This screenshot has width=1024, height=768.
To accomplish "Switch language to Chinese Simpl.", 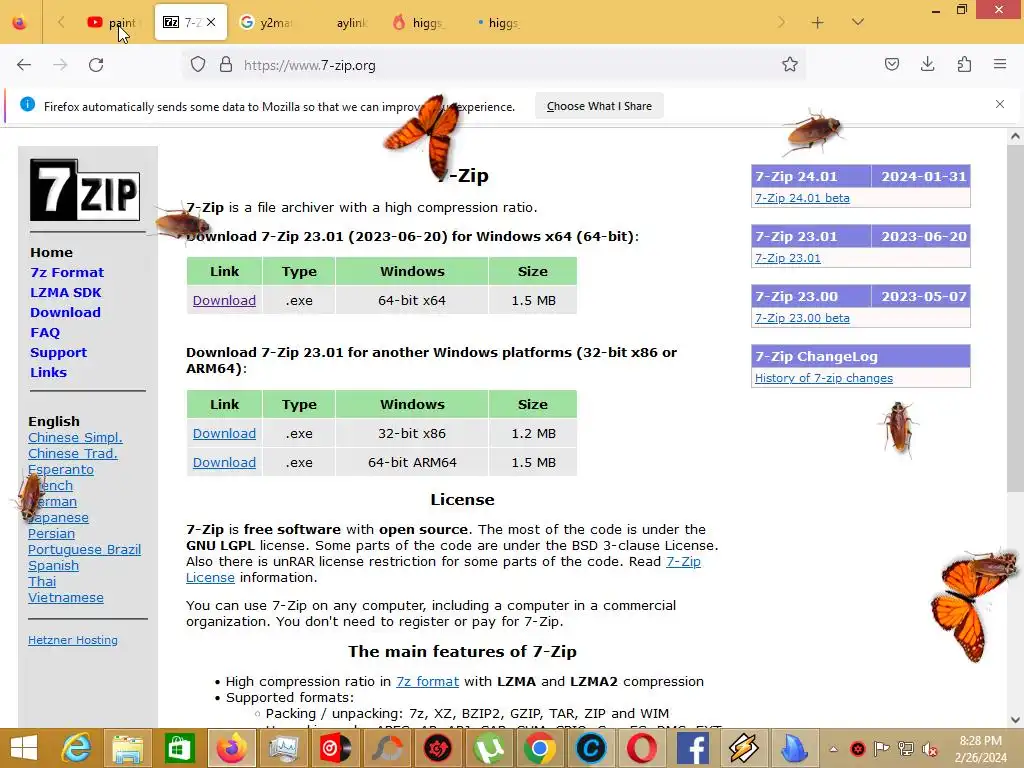I will pos(75,438).
